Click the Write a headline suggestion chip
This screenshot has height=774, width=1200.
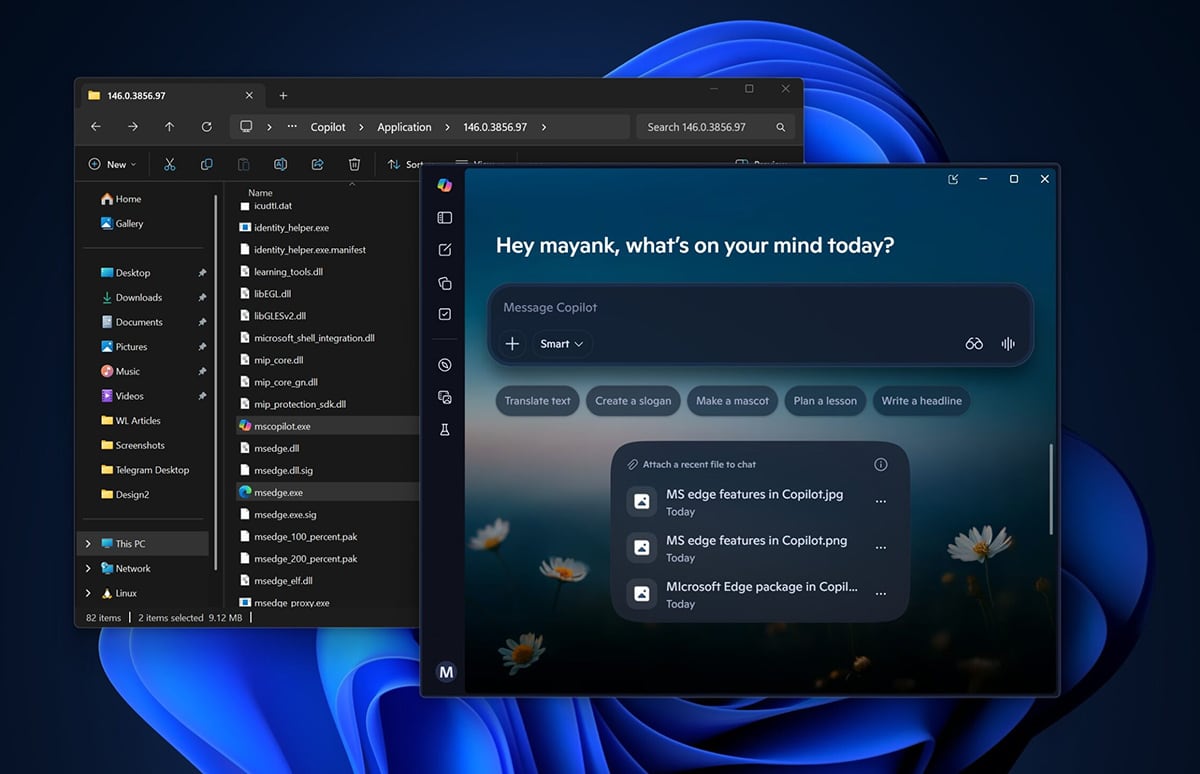click(921, 401)
